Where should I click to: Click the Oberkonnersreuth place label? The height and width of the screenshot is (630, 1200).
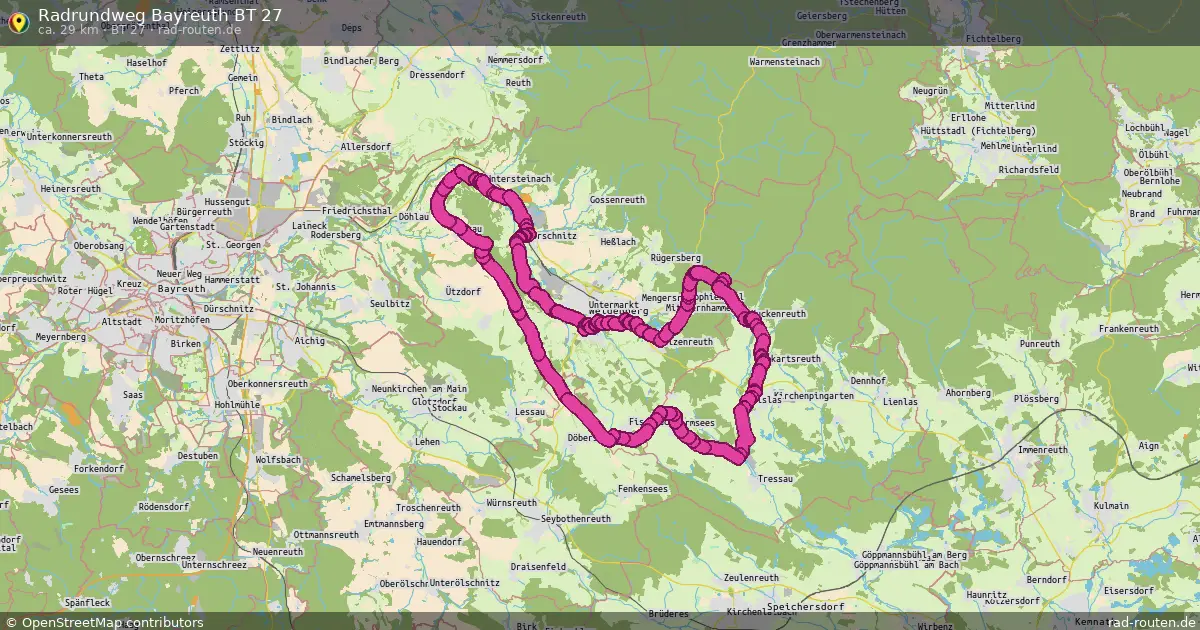coord(268,383)
